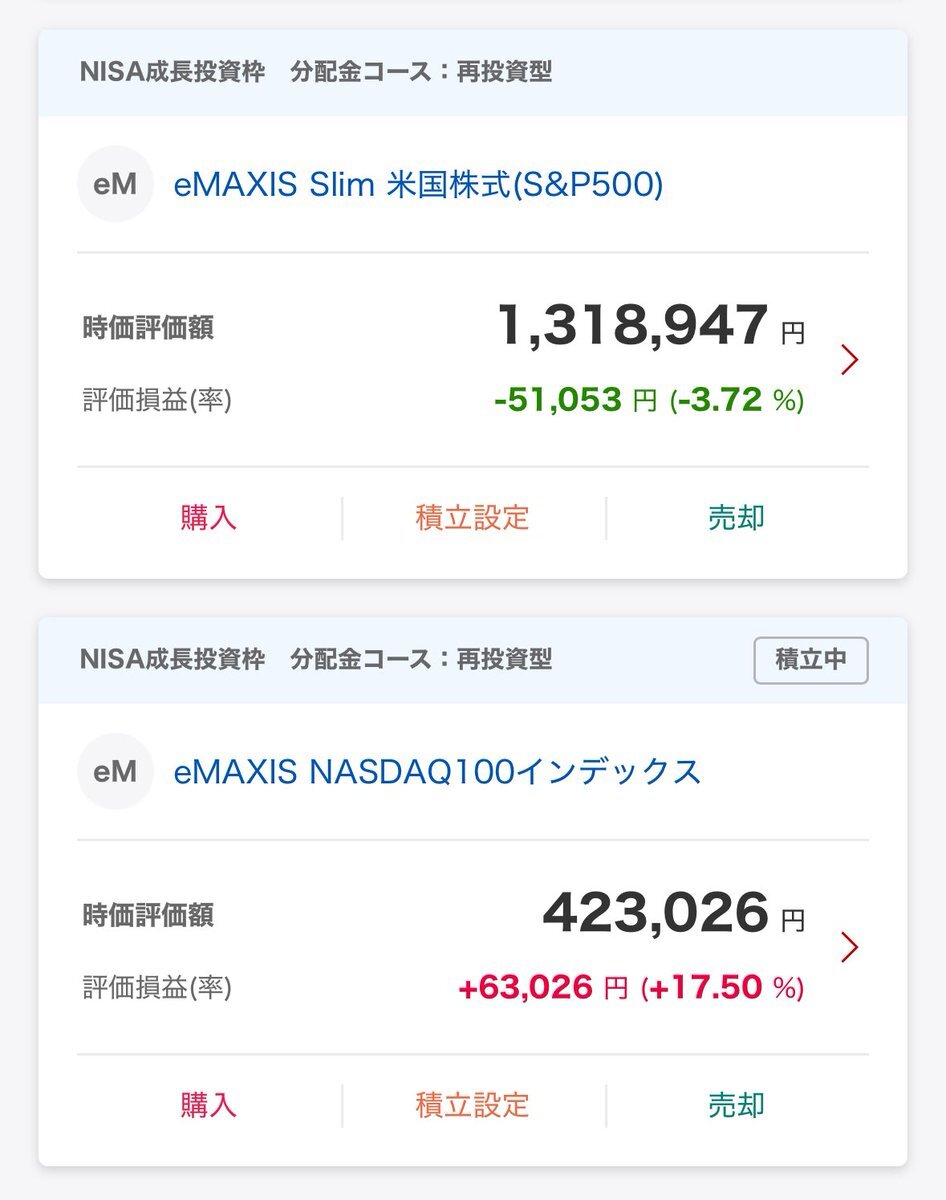
Task: Expand S&P500 details with red chevron
Action: coord(850,359)
